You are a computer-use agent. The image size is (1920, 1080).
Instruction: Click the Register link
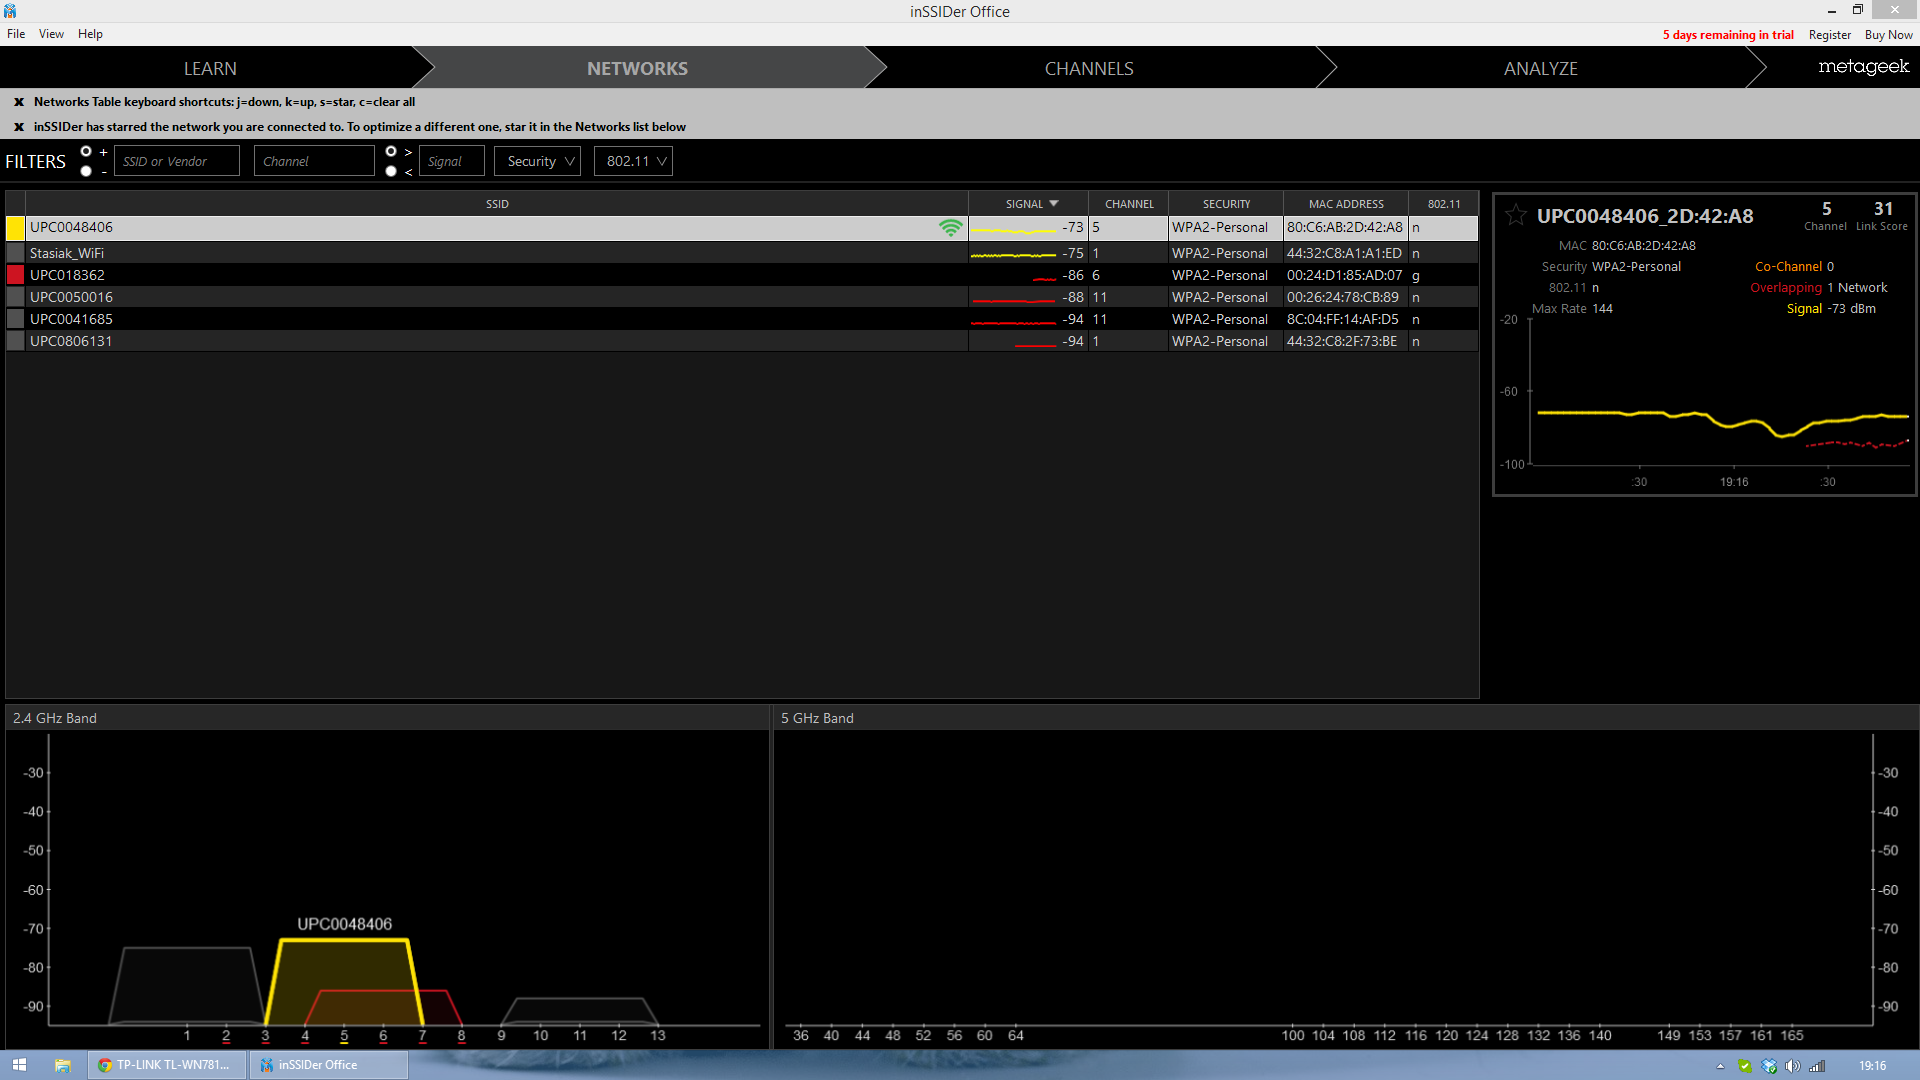(x=1830, y=35)
